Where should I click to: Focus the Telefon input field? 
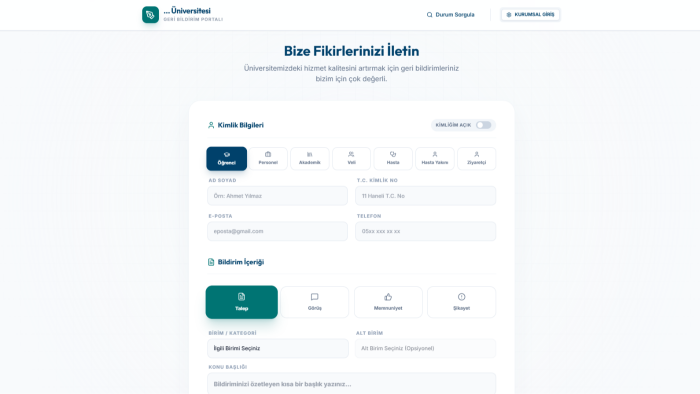(x=425, y=231)
